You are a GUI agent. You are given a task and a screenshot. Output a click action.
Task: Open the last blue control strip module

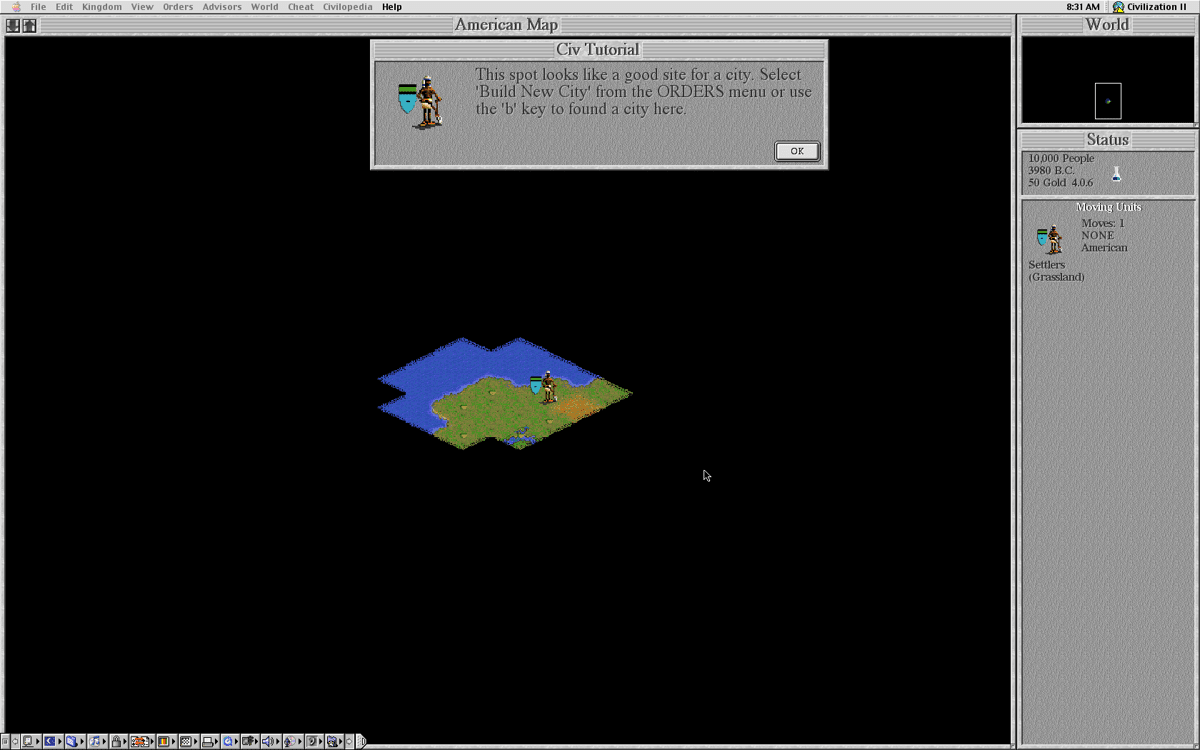[334, 742]
